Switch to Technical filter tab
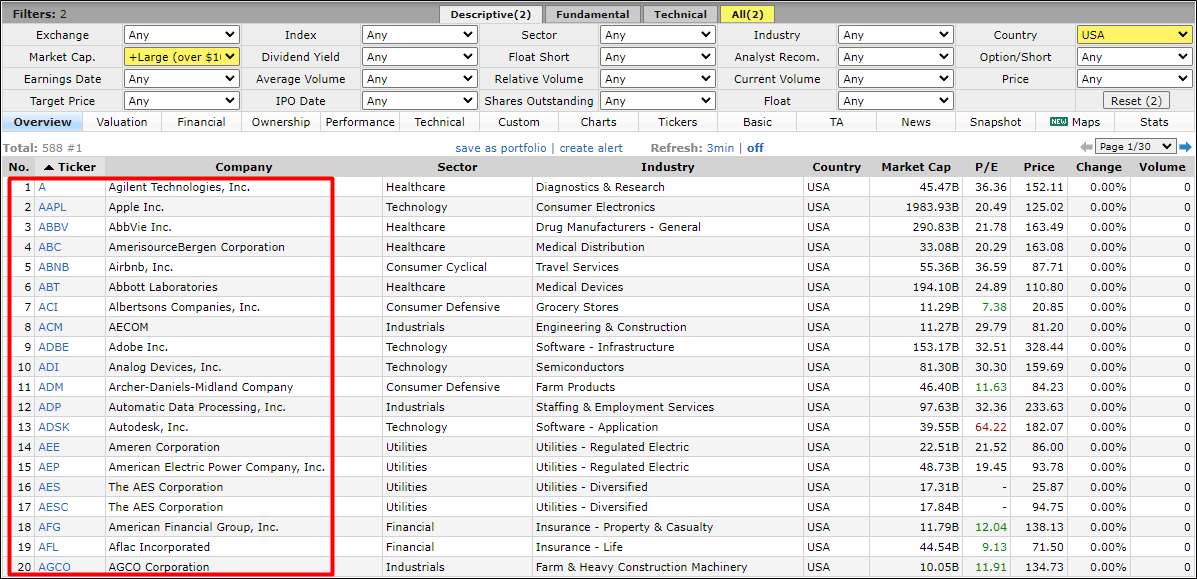The height and width of the screenshot is (579, 1197). pyautogui.click(x=680, y=14)
